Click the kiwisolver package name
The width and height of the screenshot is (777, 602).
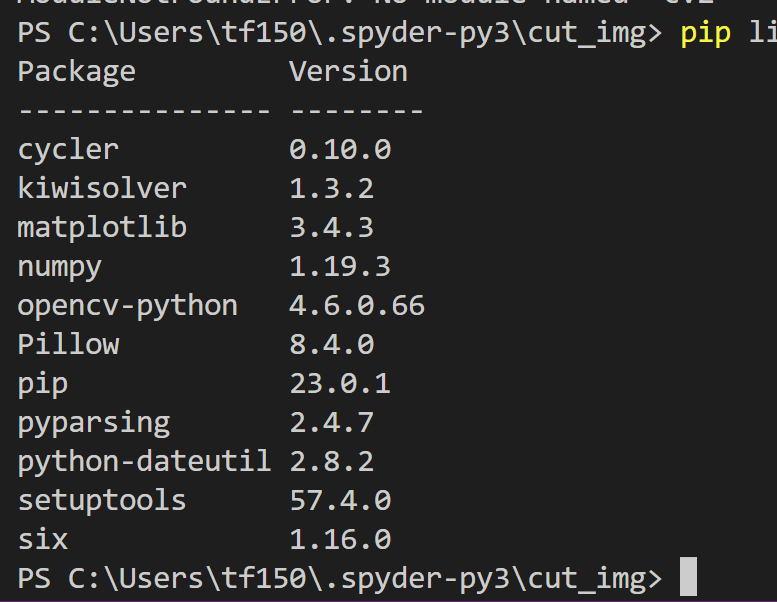click(102, 188)
